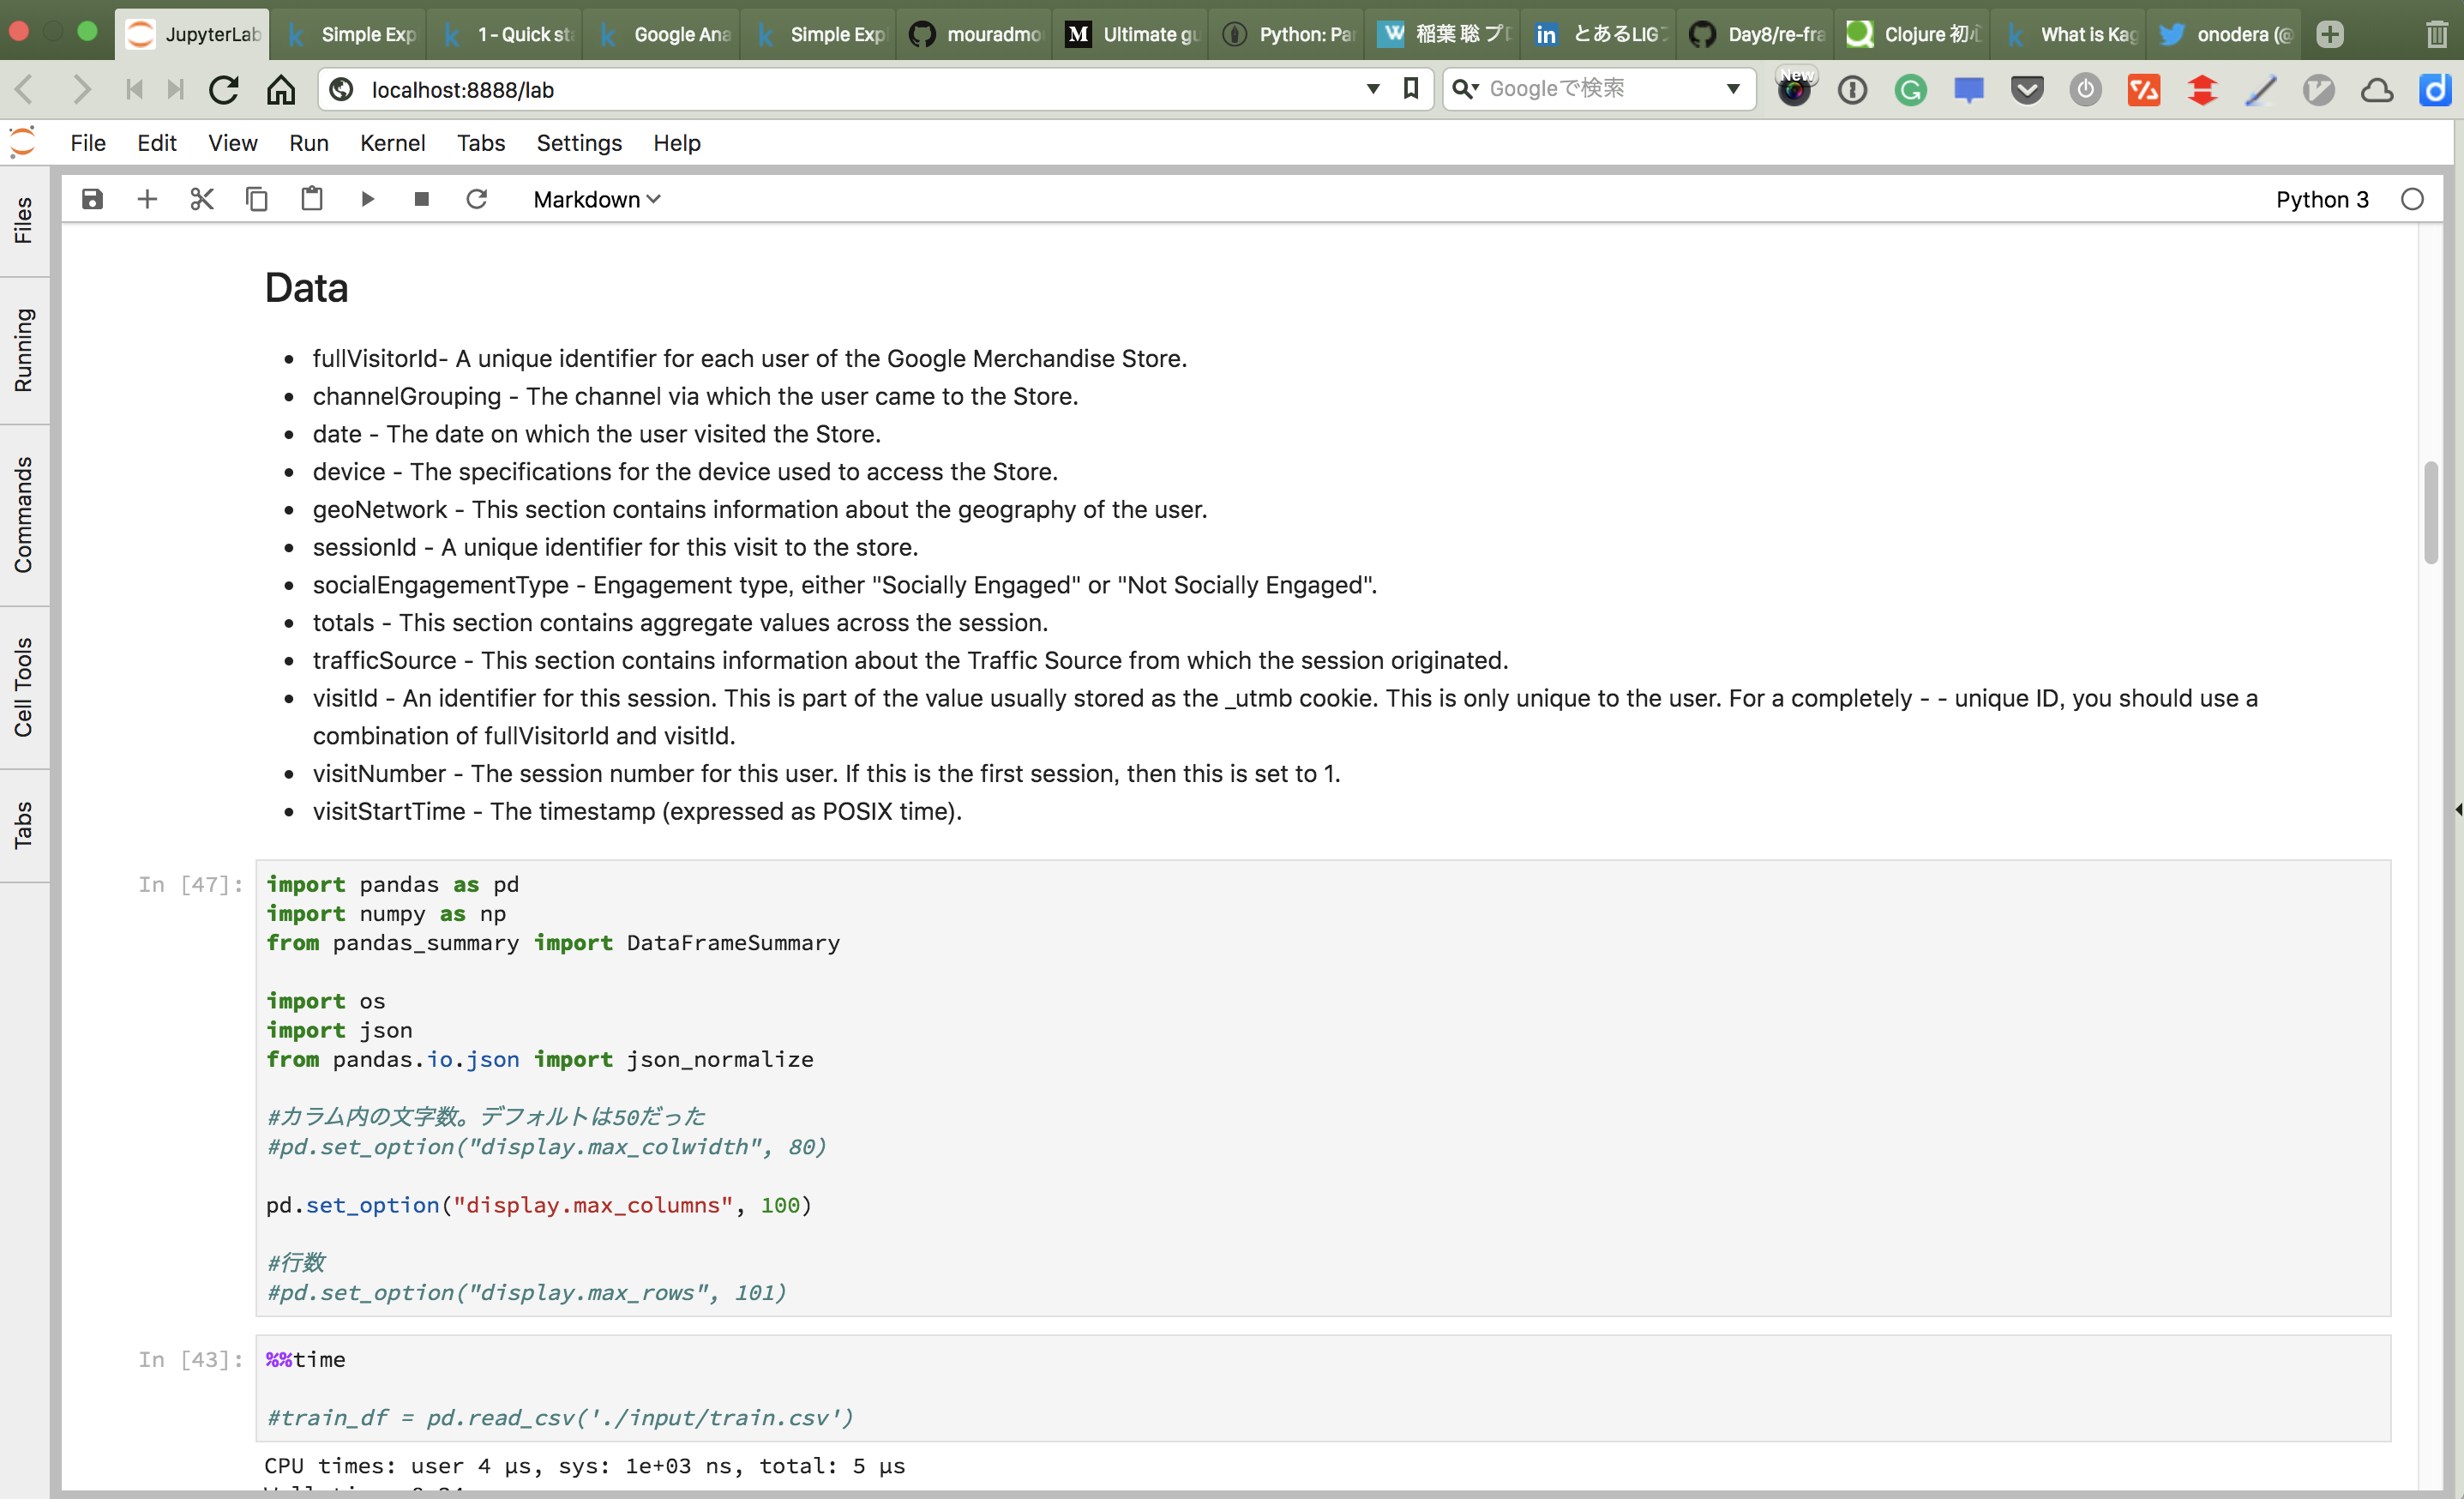Cut the selected cell
The height and width of the screenshot is (1499, 2464).
201,198
